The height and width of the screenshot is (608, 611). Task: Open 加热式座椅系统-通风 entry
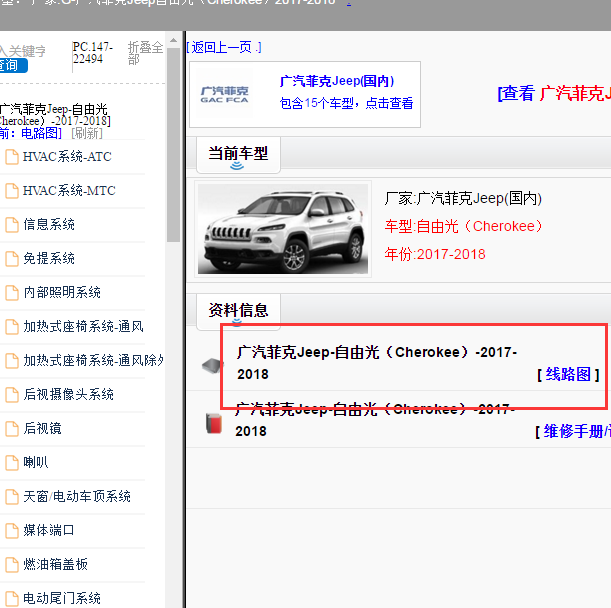(x=83, y=326)
